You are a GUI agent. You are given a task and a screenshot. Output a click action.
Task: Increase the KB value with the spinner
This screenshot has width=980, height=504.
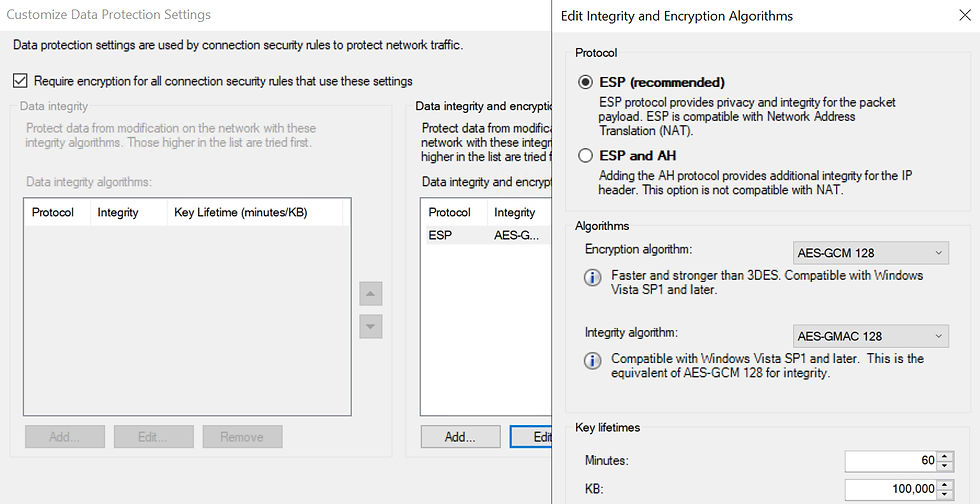click(x=946, y=484)
